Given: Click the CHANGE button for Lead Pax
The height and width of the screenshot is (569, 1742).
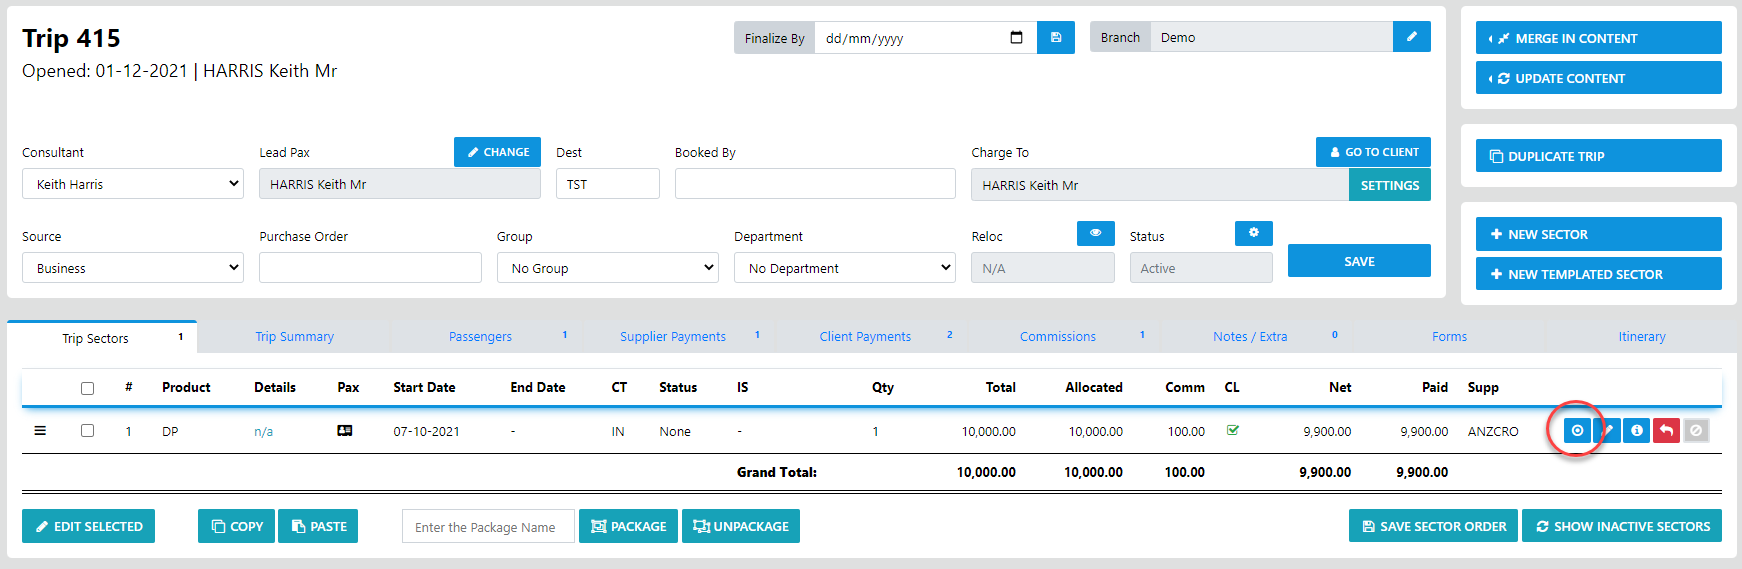Looking at the screenshot, I should pyautogui.click(x=497, y=152).
